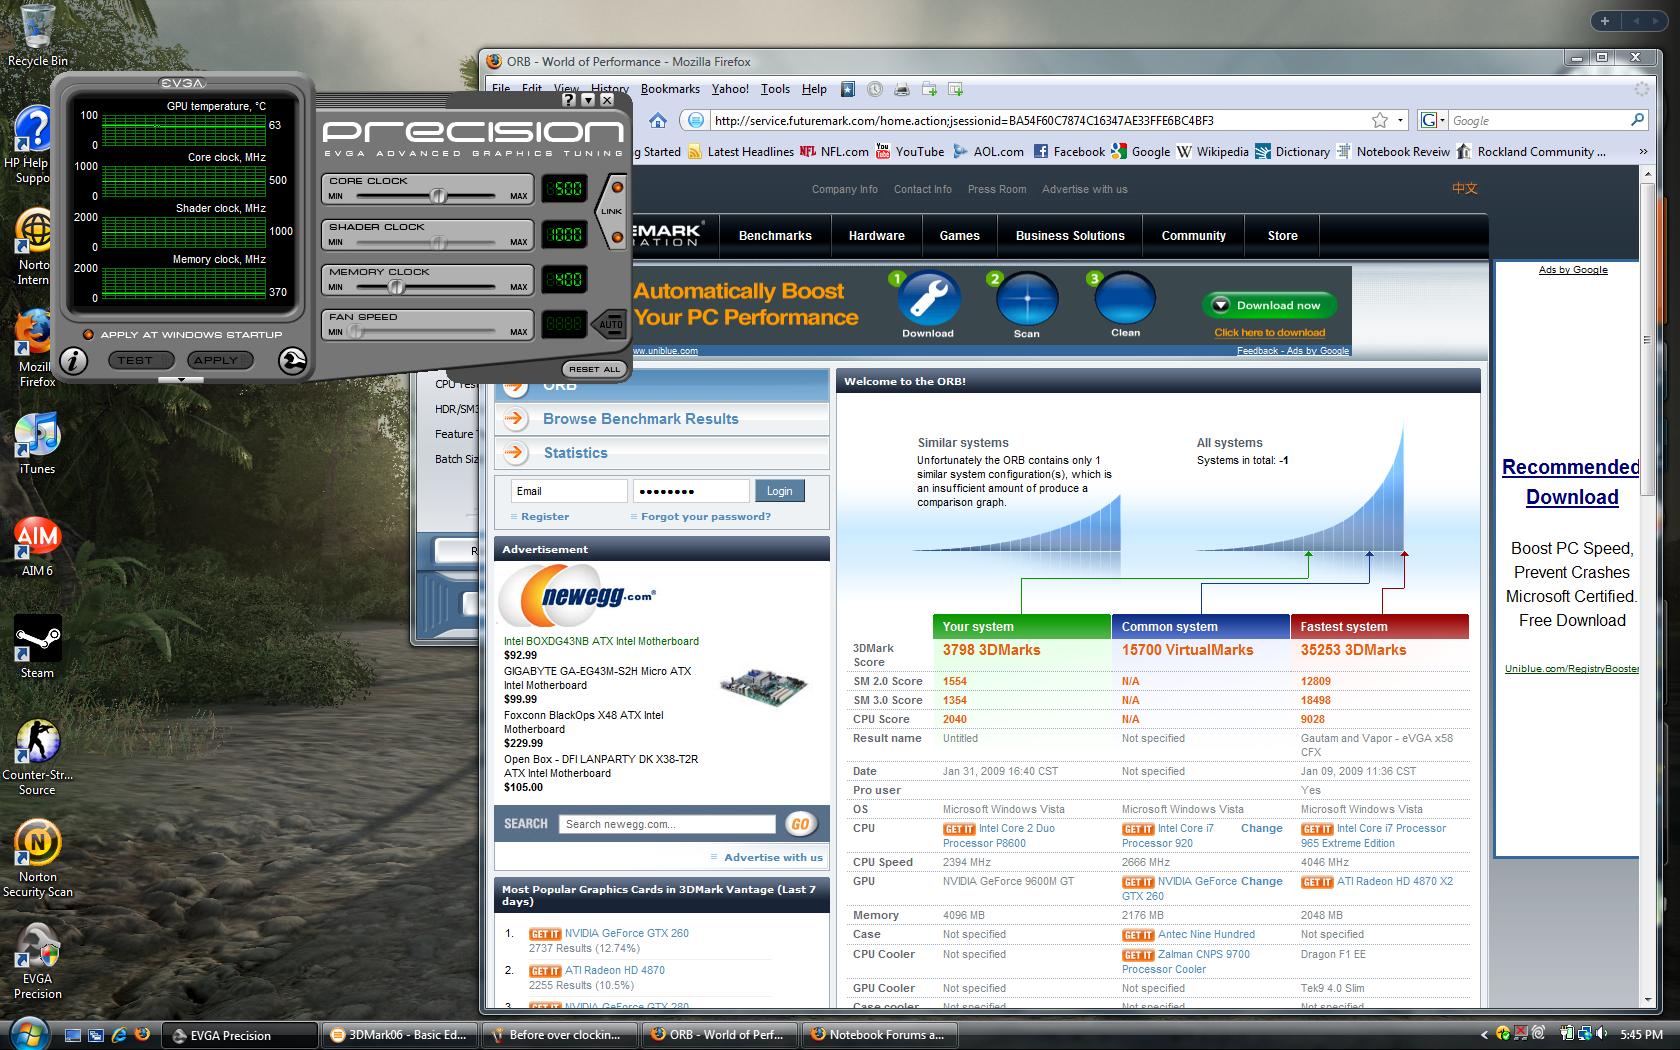Open the Bookmarks menu in Firefox
The image size is (1680, 1050).
(x=670, y=89)
